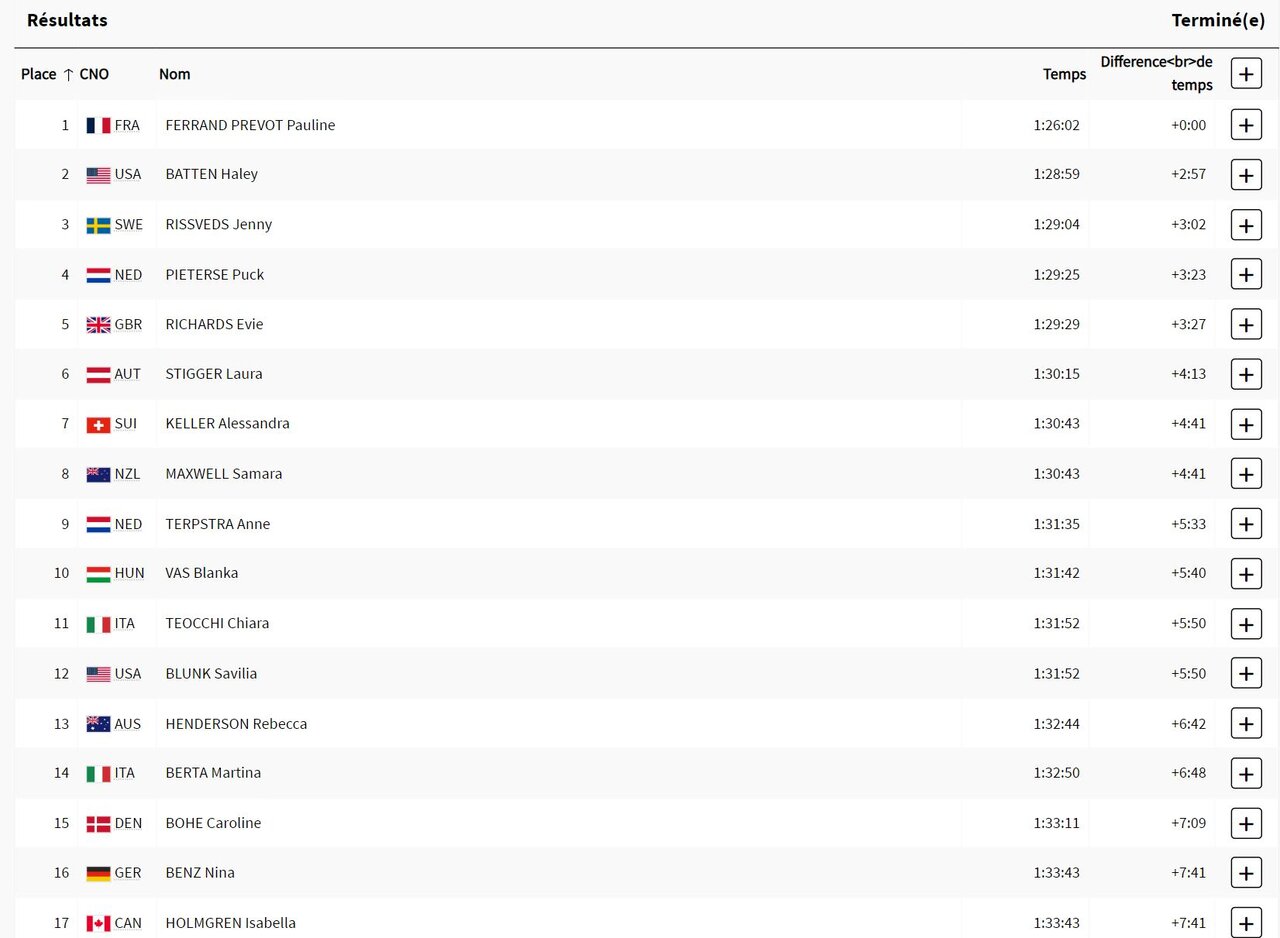Expand Stigger Laura's result details
The width and height of the screenshot is (1280, 938).
(x=1245, y=374)
